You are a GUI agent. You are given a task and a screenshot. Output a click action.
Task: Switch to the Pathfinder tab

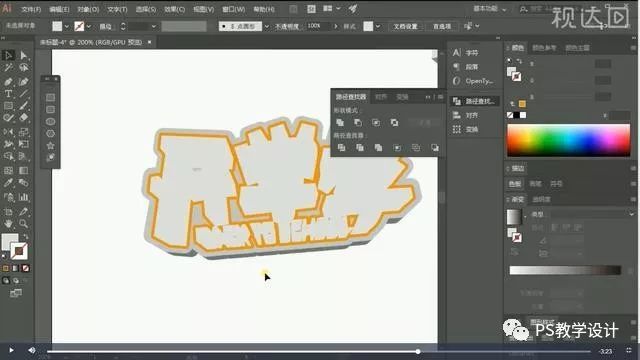point(351,97)
